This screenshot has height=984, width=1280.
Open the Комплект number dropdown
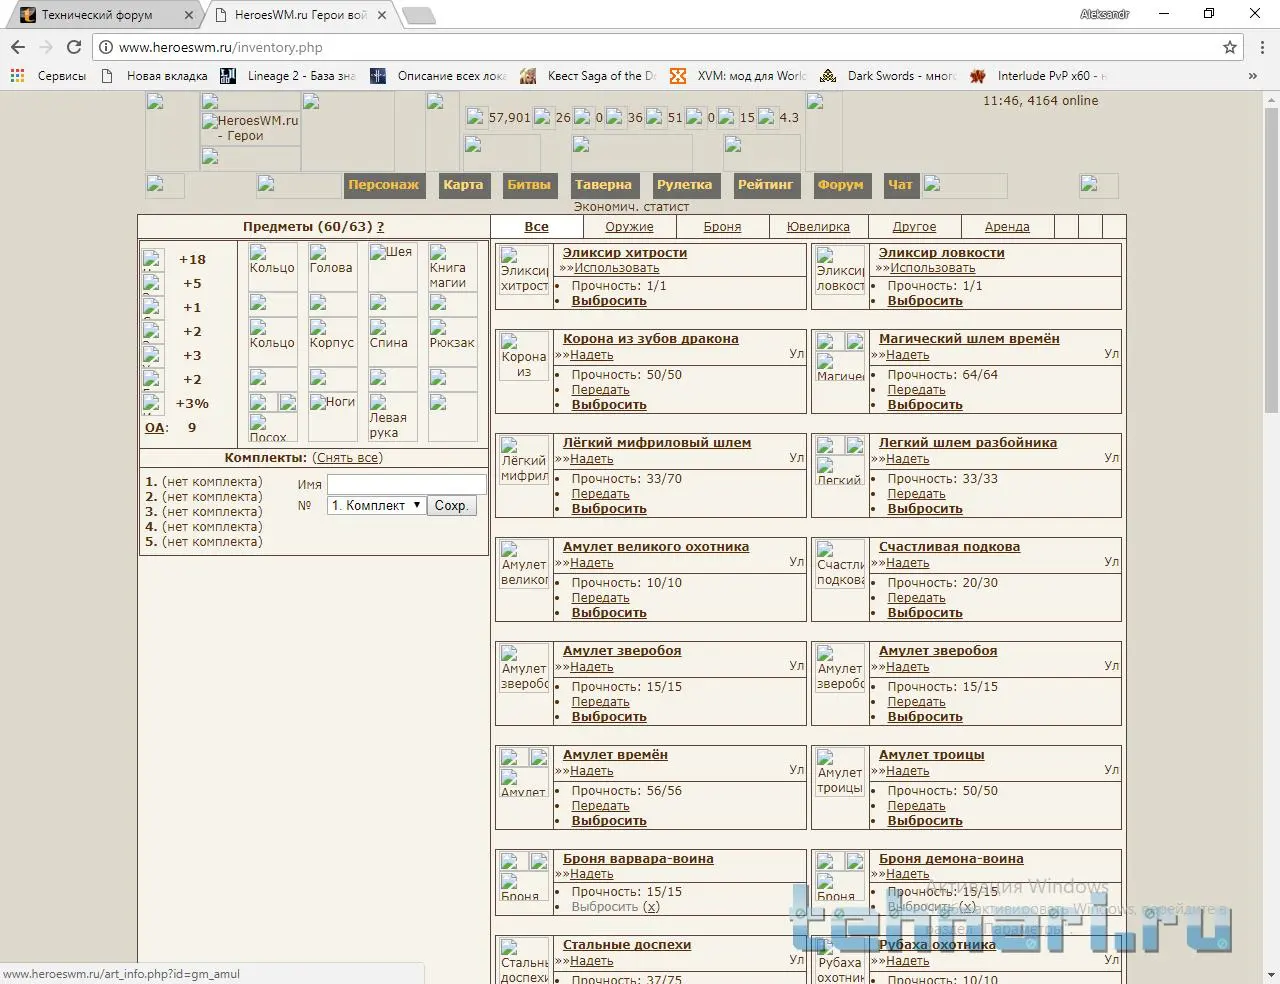click(377, 505)
